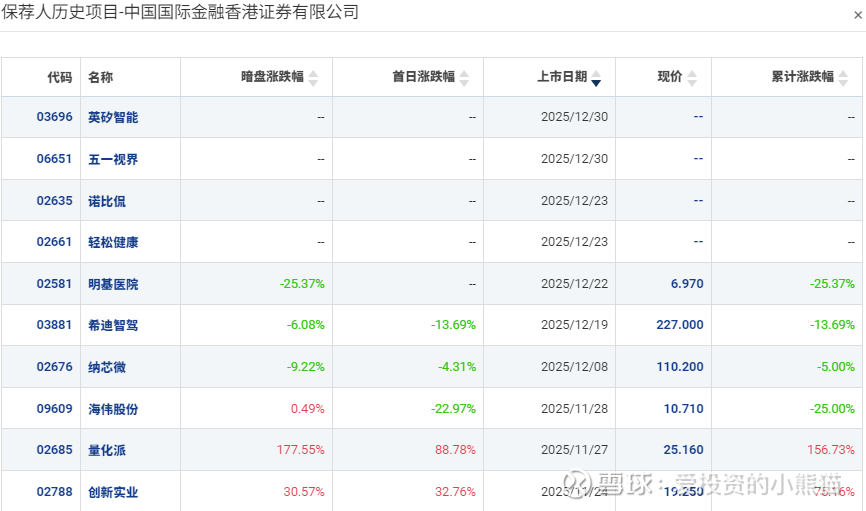Open stock 诺比侃

(107, 201)
